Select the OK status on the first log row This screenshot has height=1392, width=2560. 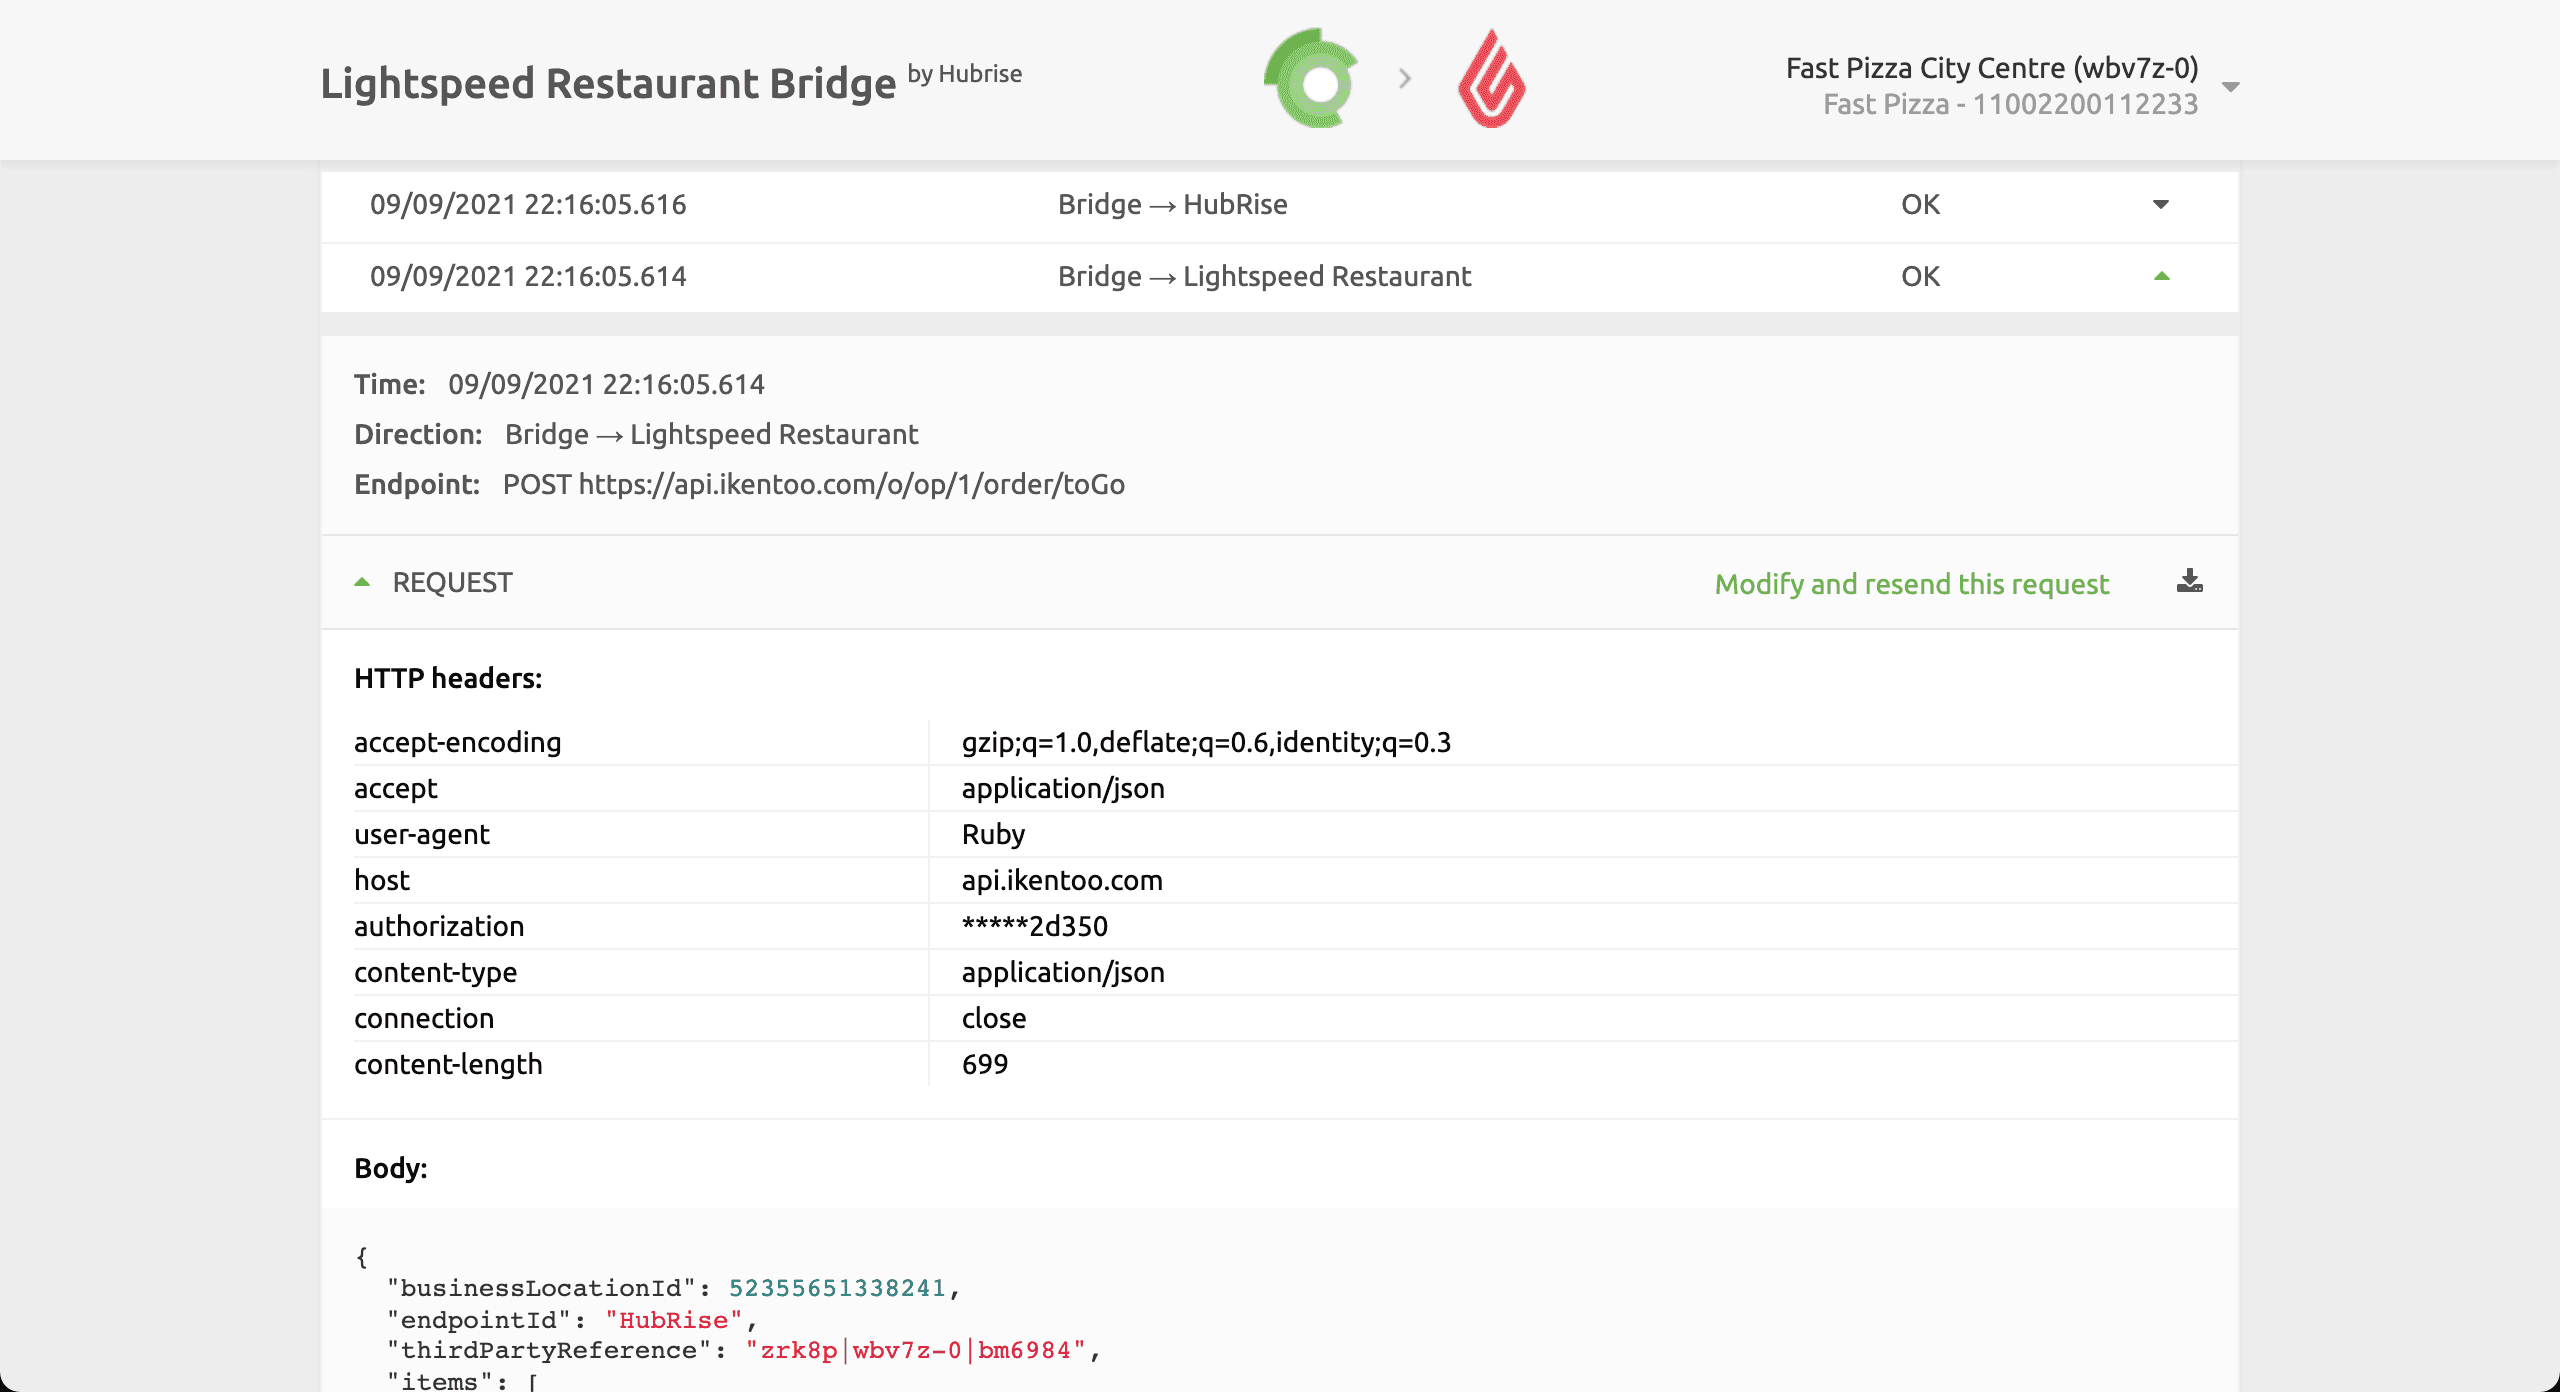pyautogui.click(x=1919, y=204)
